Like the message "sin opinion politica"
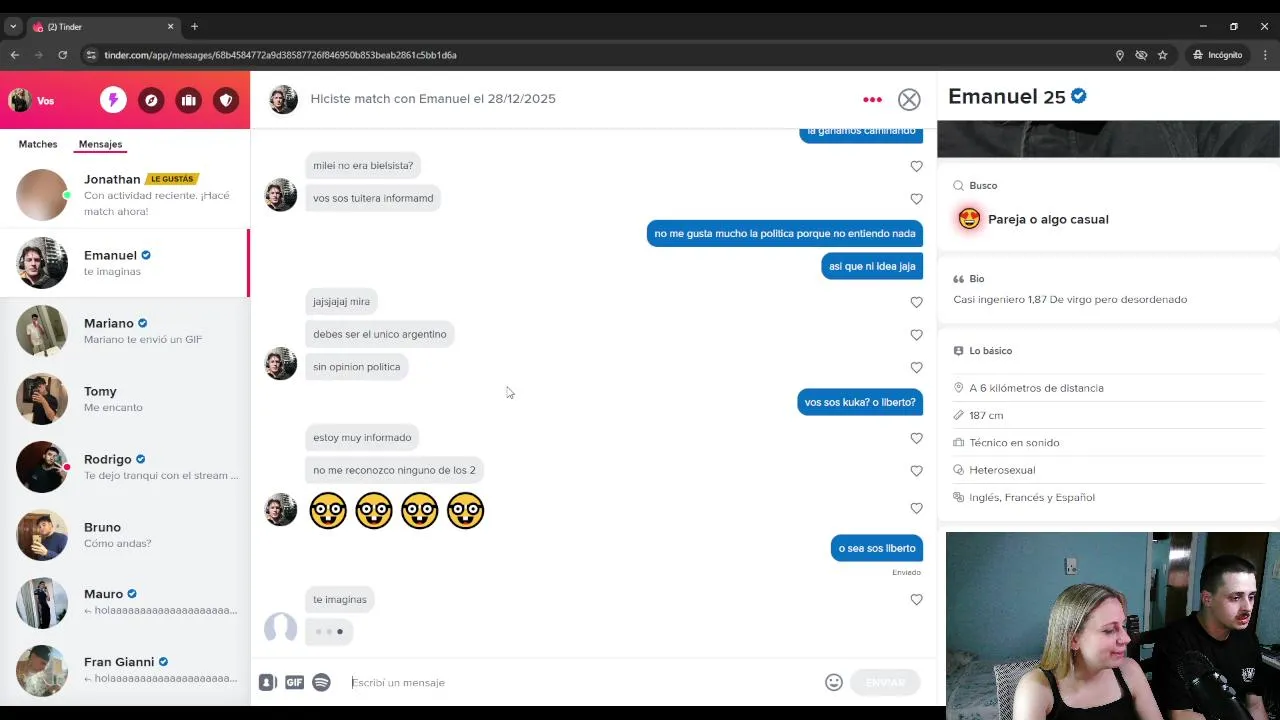Viewport: 1280px width, 720px height. (916, 367)
